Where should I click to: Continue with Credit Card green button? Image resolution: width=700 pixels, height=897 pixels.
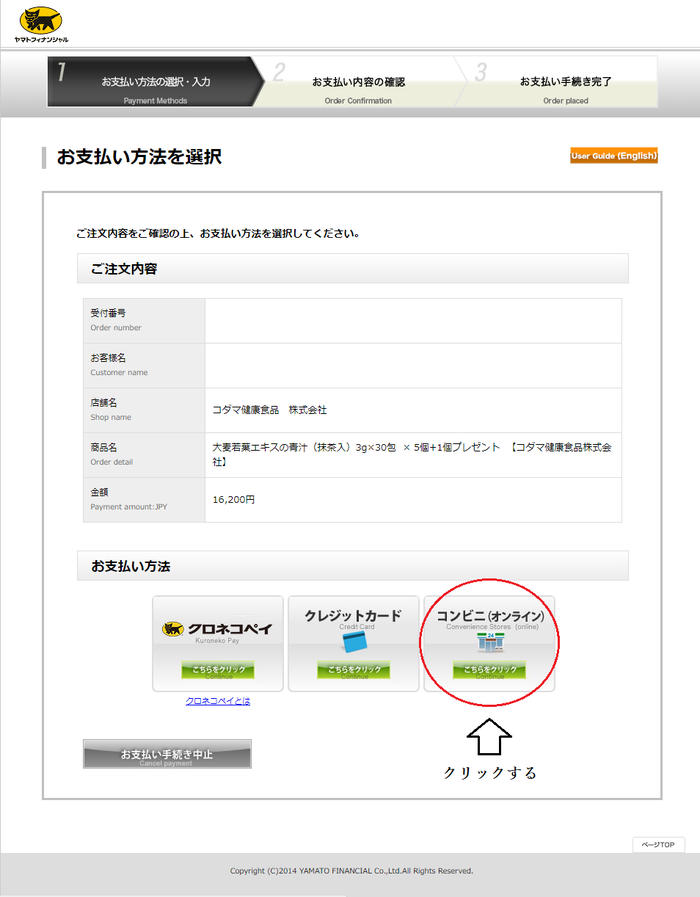(353, 670)
